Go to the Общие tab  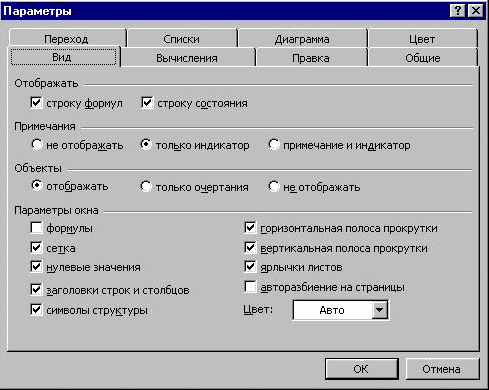coord(423,58)
